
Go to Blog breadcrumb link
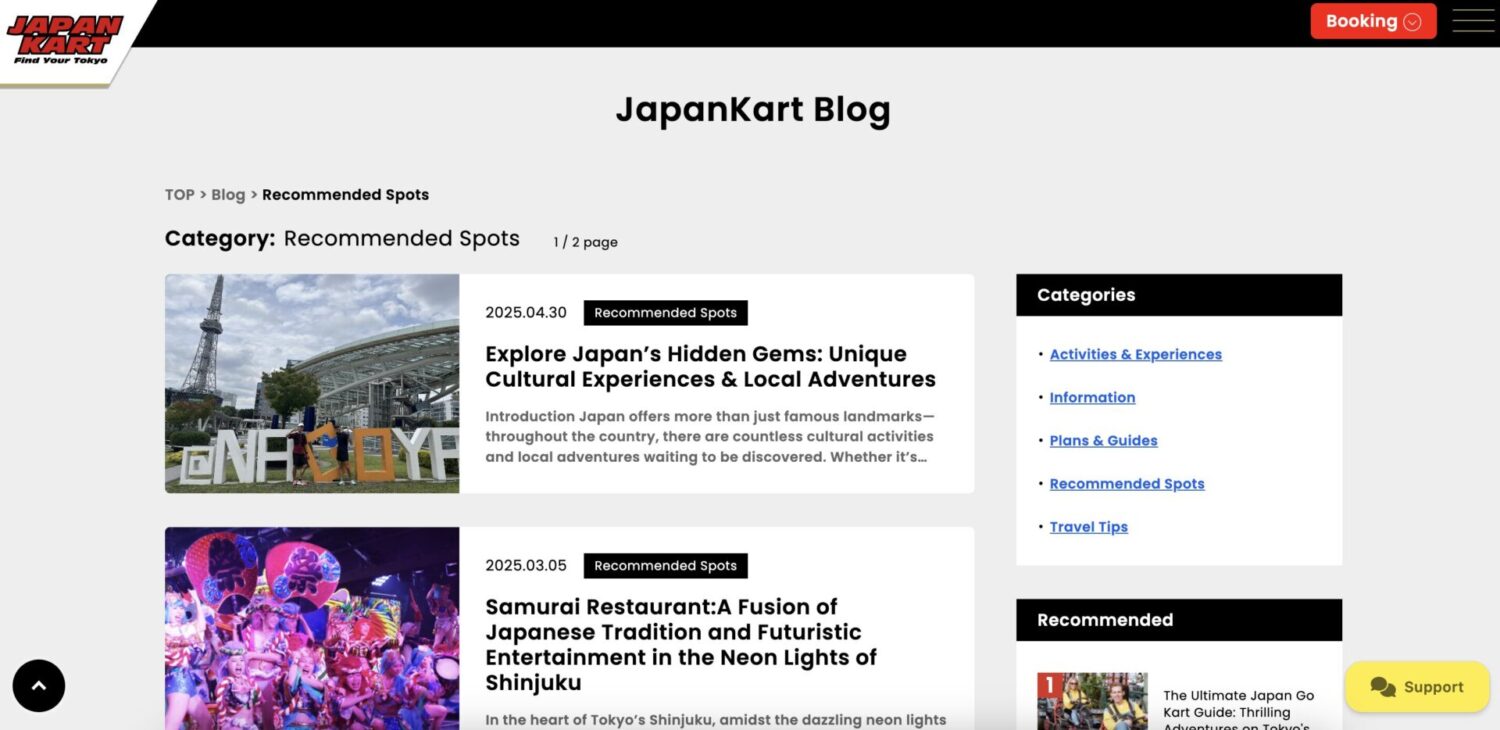tap(228, 195)
